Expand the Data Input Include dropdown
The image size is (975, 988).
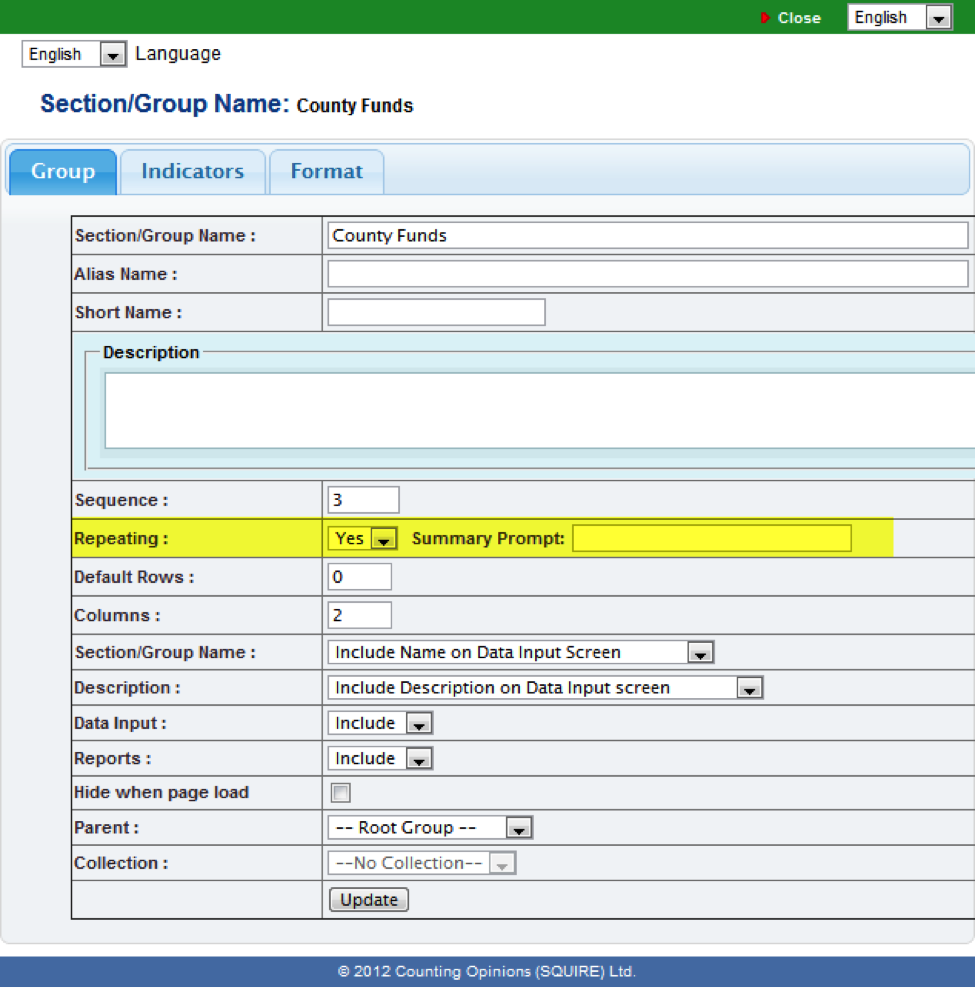click(x=380, y=724)
